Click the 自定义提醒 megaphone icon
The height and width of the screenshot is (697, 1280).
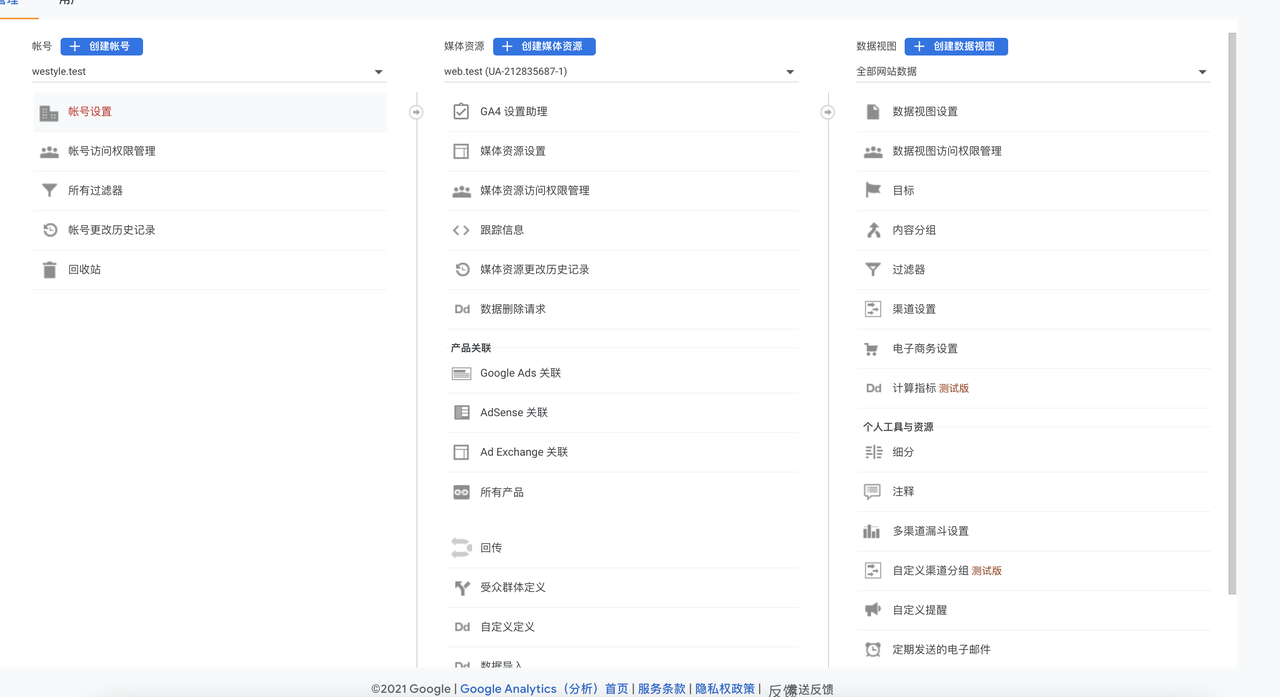click(872, 610)
